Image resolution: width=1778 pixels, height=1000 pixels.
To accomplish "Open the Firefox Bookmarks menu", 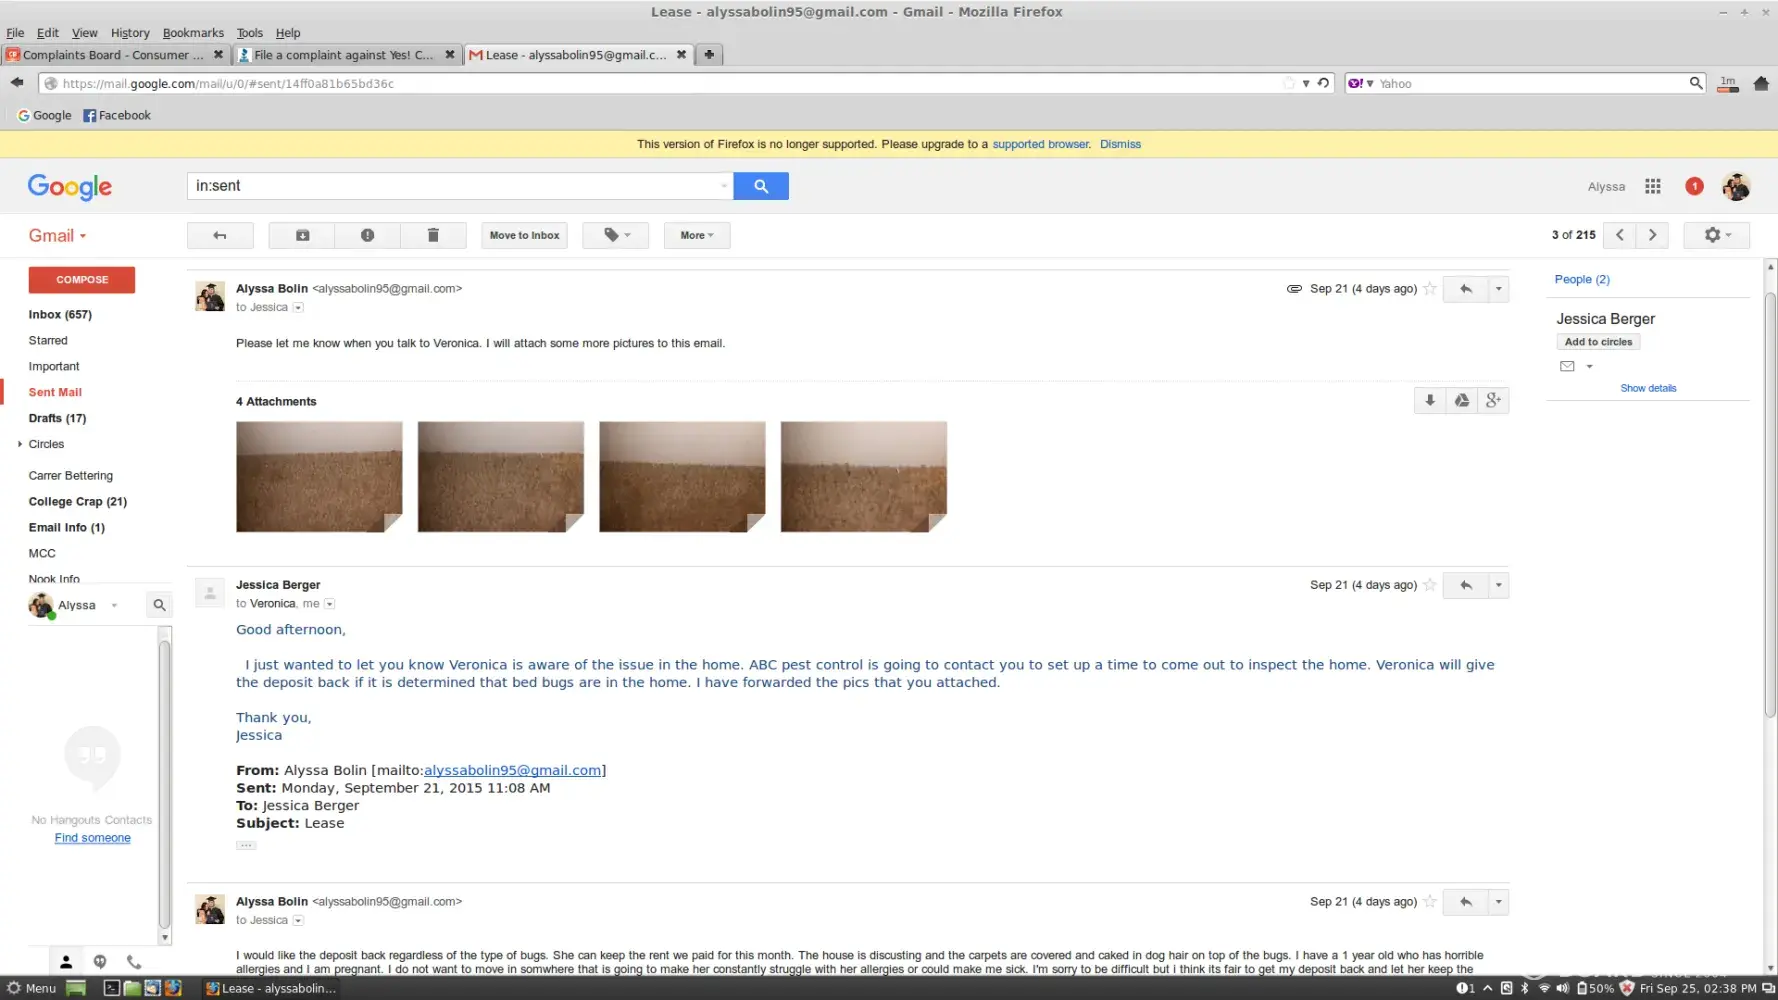I will coord(193,33).
